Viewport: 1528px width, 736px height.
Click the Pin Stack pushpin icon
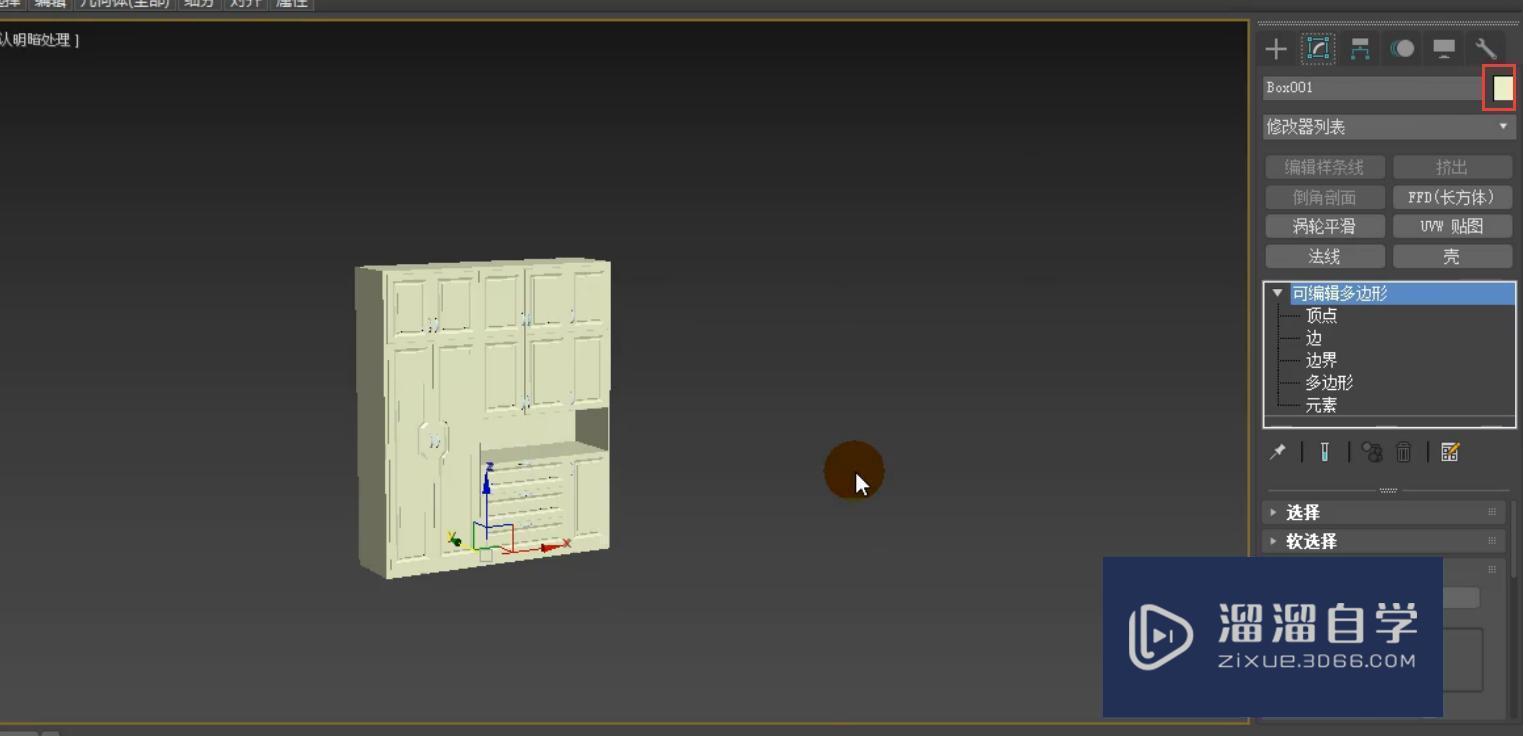1277,452
